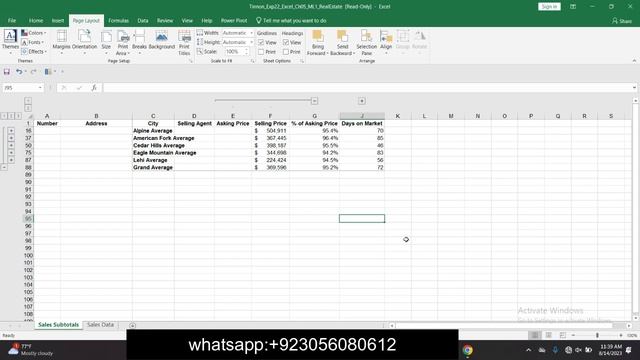Toggle Gridlines Print checkbox
The width and height of the screenshot is (640, 360).
click(261, 52)
